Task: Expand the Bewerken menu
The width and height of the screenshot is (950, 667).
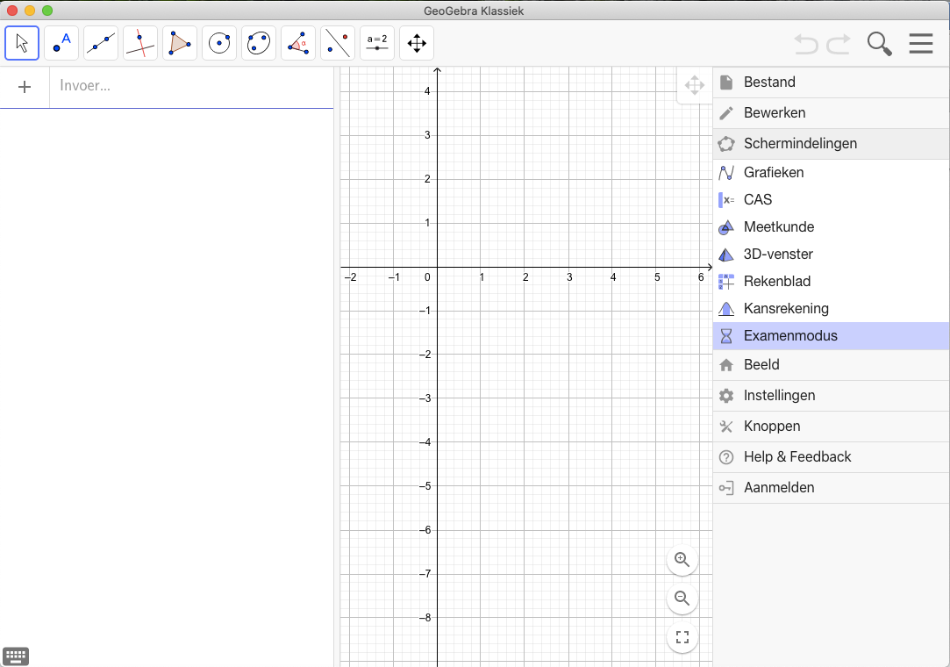Action: pos(831,113)
